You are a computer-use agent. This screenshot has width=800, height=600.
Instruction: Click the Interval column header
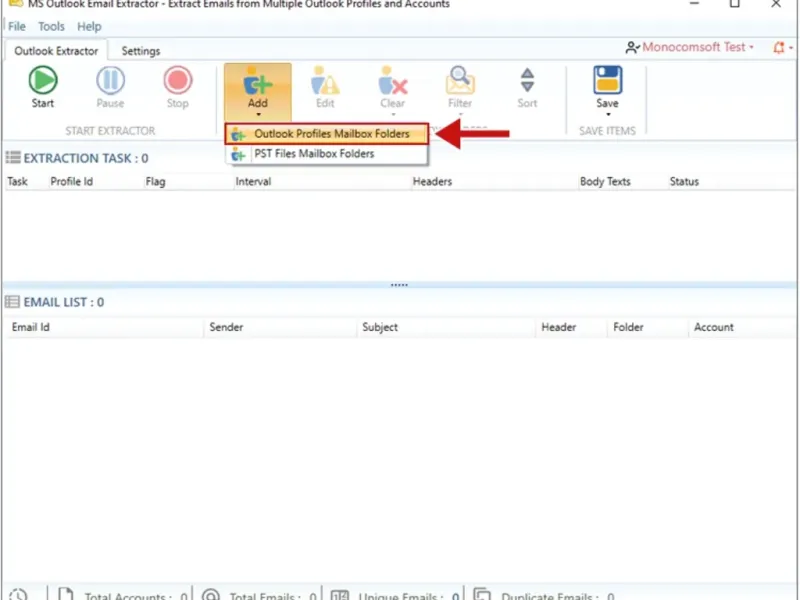pos(253,182)
